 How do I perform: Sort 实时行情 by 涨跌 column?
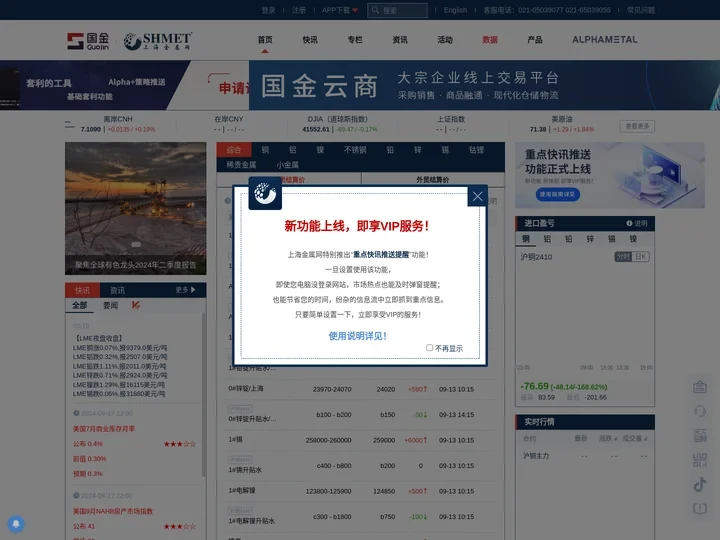[608, 439]
